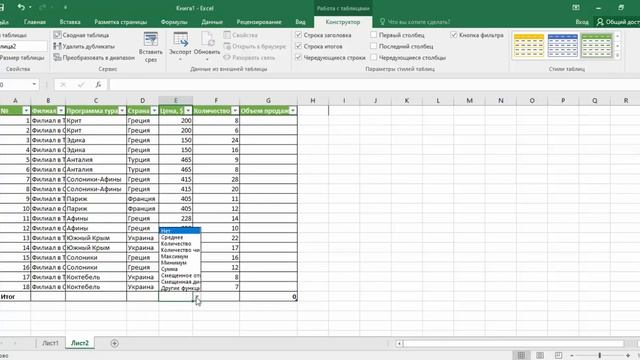Open filter dropdown on Количество header

(x=235, y=111)
